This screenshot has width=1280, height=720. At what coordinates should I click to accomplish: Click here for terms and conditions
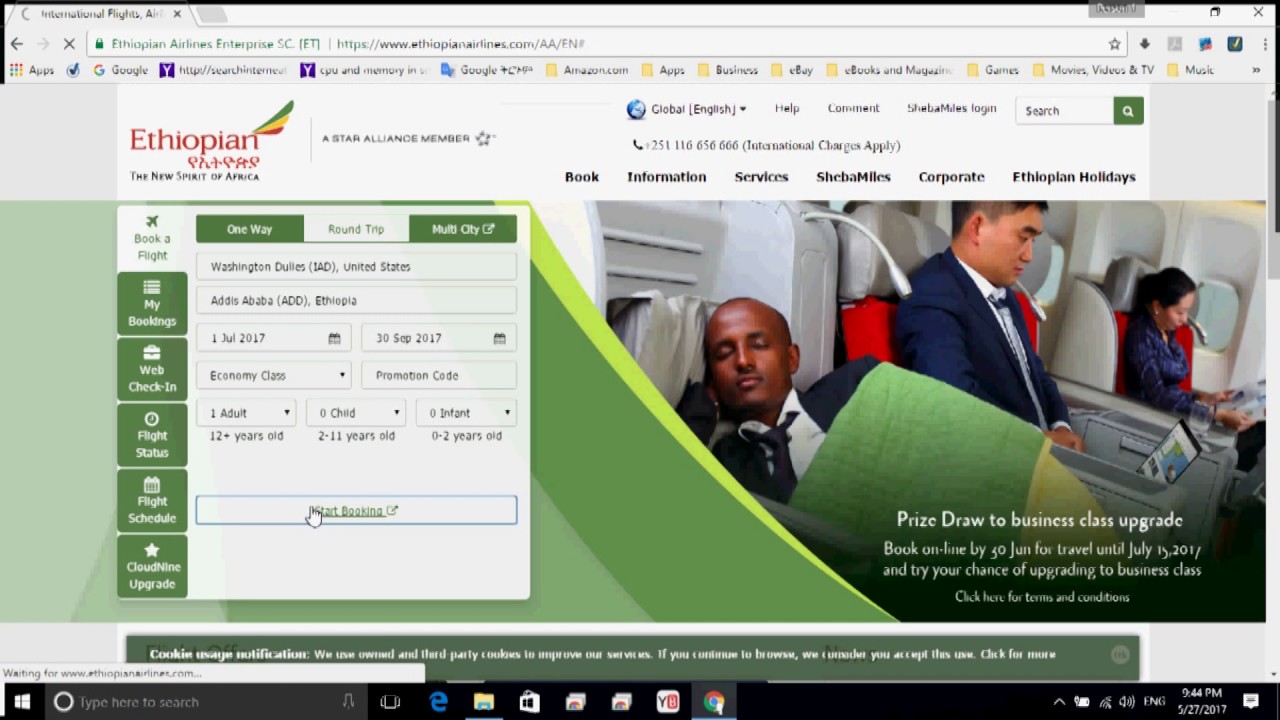pos(1042,597)
